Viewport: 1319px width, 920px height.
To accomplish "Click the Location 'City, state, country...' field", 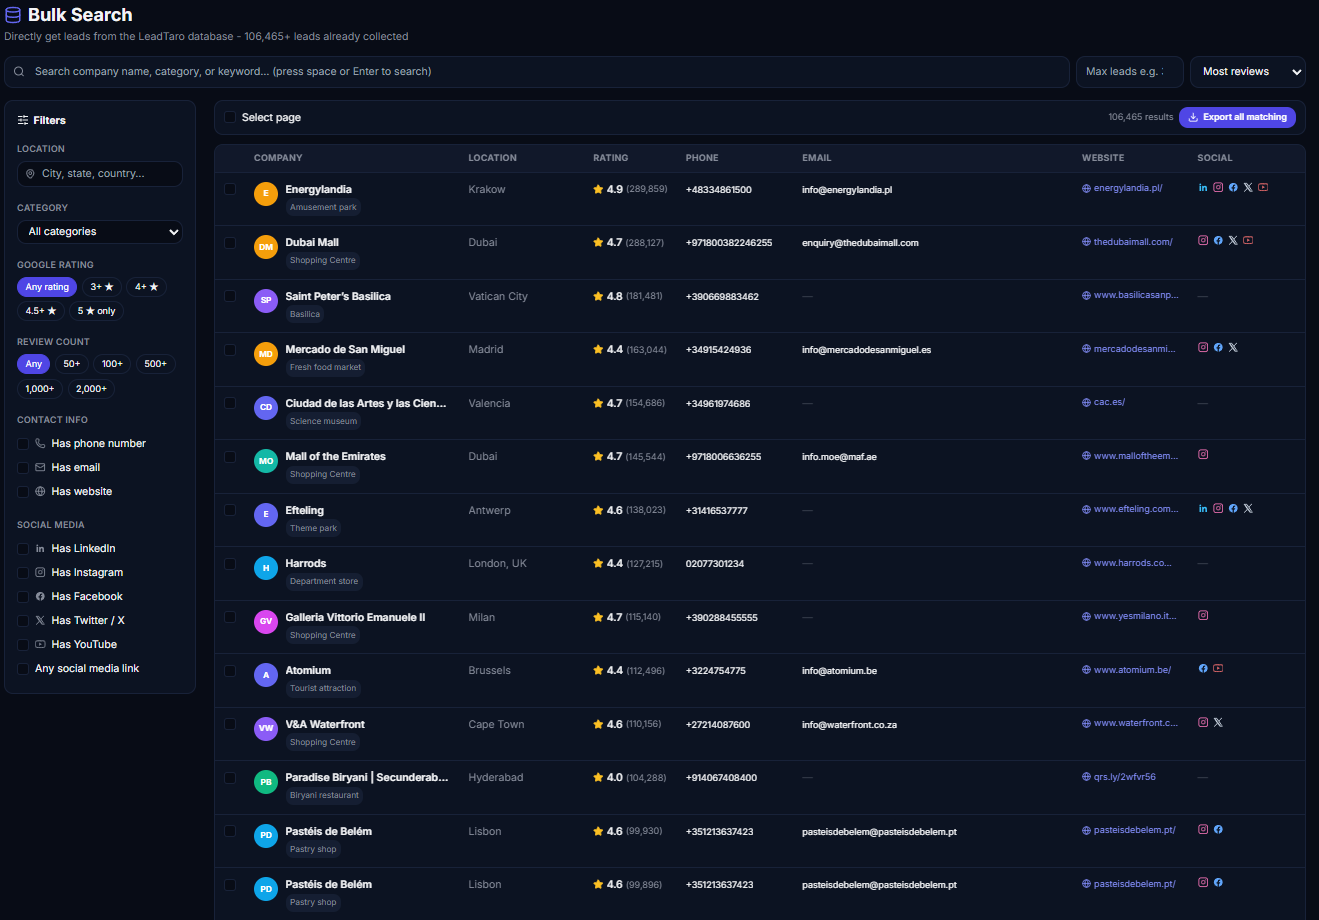I will (100, 174).
